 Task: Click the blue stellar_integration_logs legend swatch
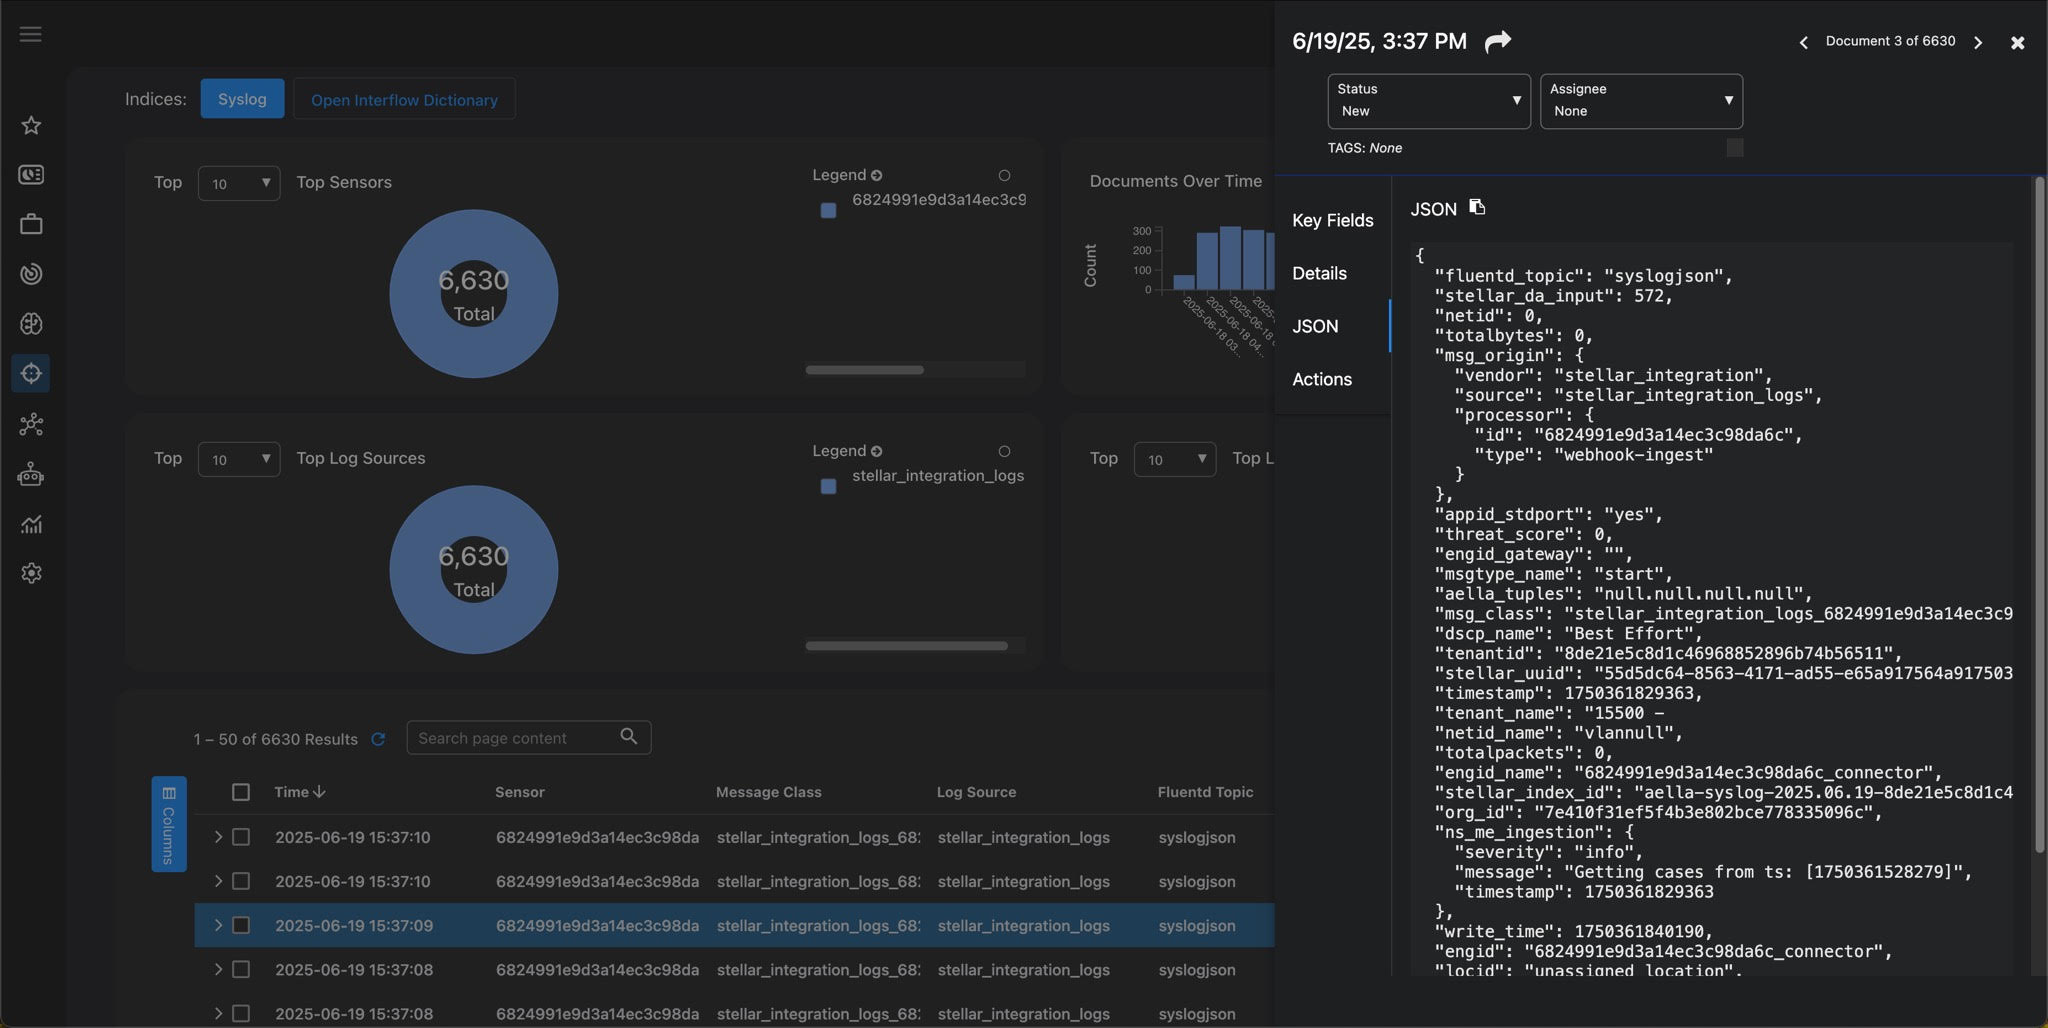(x=828, y=486)
